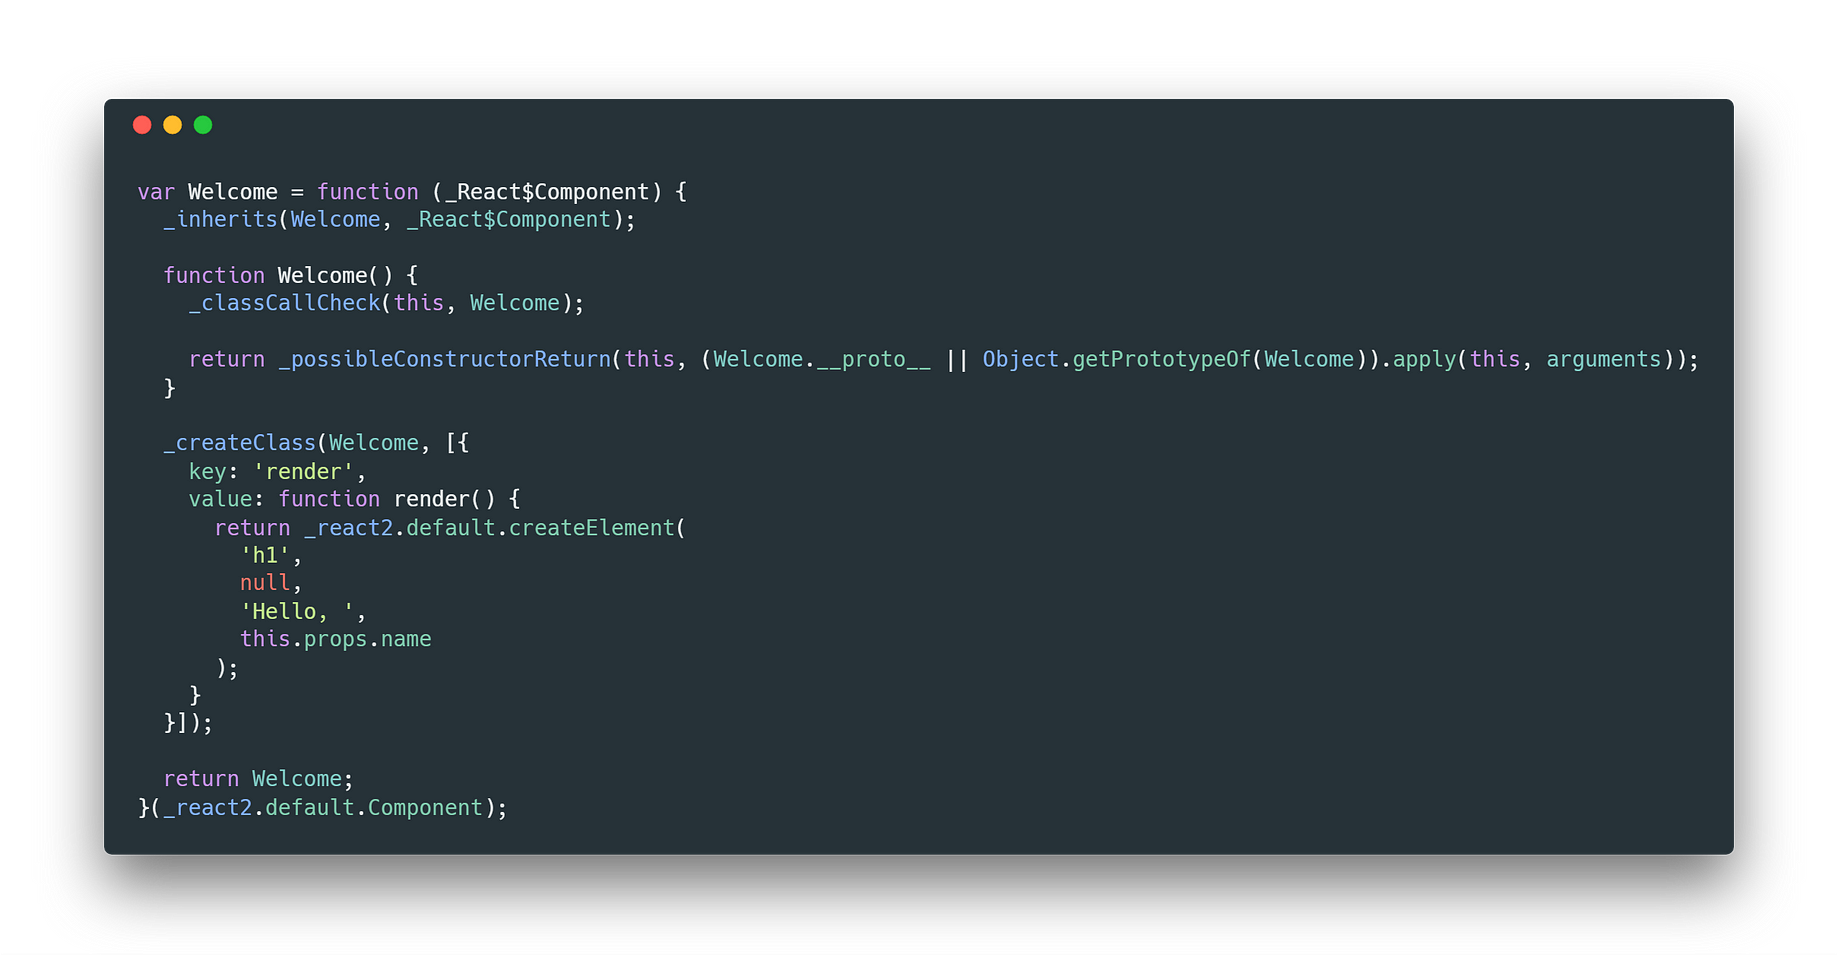Click the _inherits function call
Screen dimensions: 1838x955
(x=220, y=220)
